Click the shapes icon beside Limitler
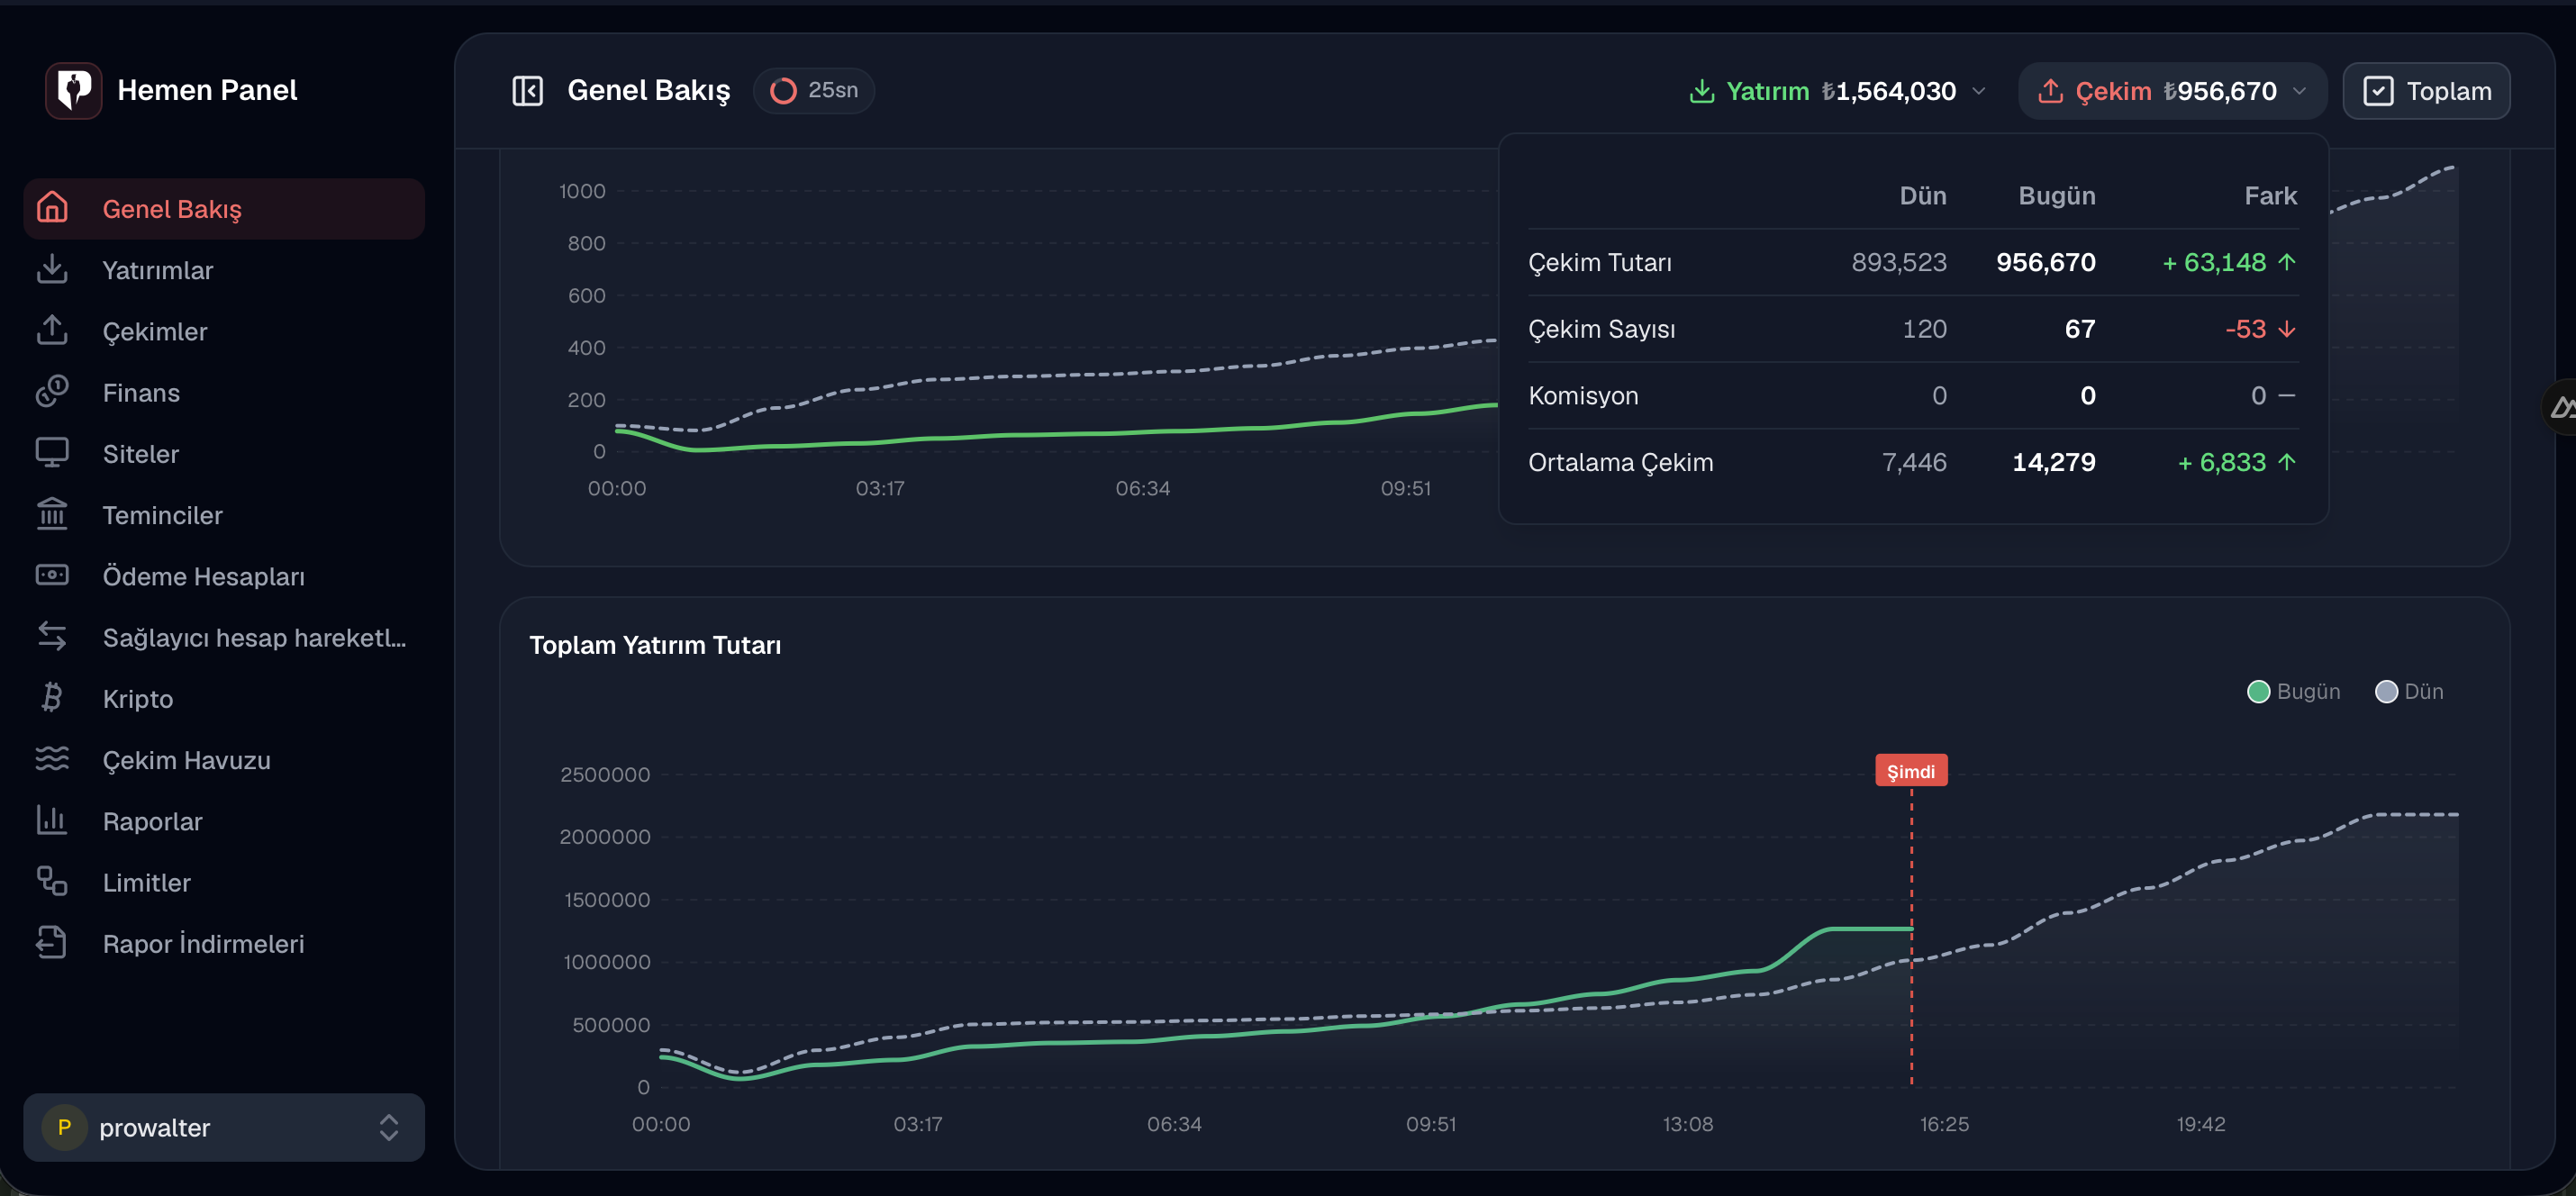 tap(52, 881)
